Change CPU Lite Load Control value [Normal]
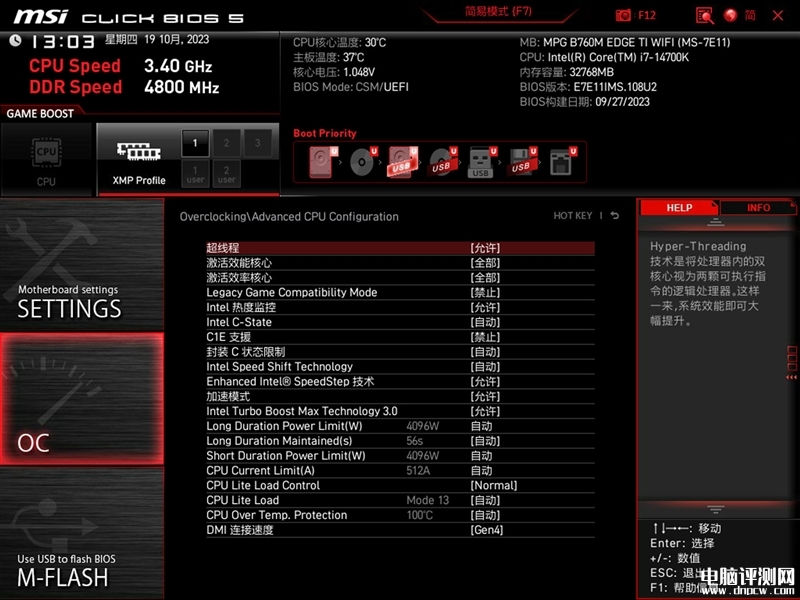The width and height of the screenshot is (800, 600). [x=493, y=486]
